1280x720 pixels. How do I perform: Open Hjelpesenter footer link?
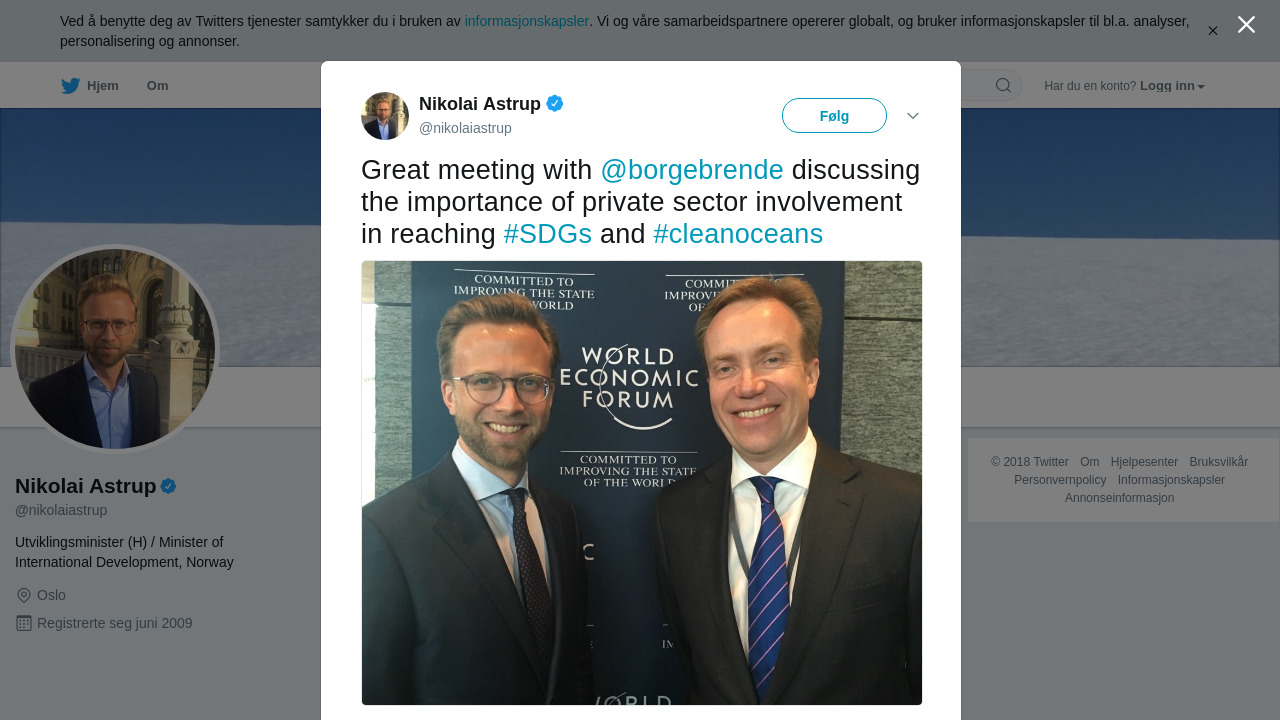(1144, 462)
